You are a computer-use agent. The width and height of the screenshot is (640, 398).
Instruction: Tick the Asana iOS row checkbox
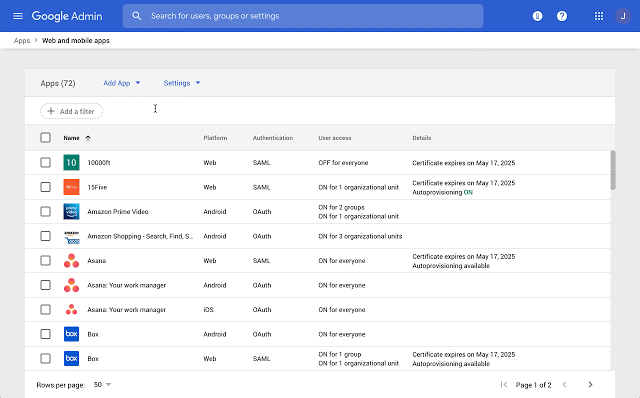click(45, 309)
